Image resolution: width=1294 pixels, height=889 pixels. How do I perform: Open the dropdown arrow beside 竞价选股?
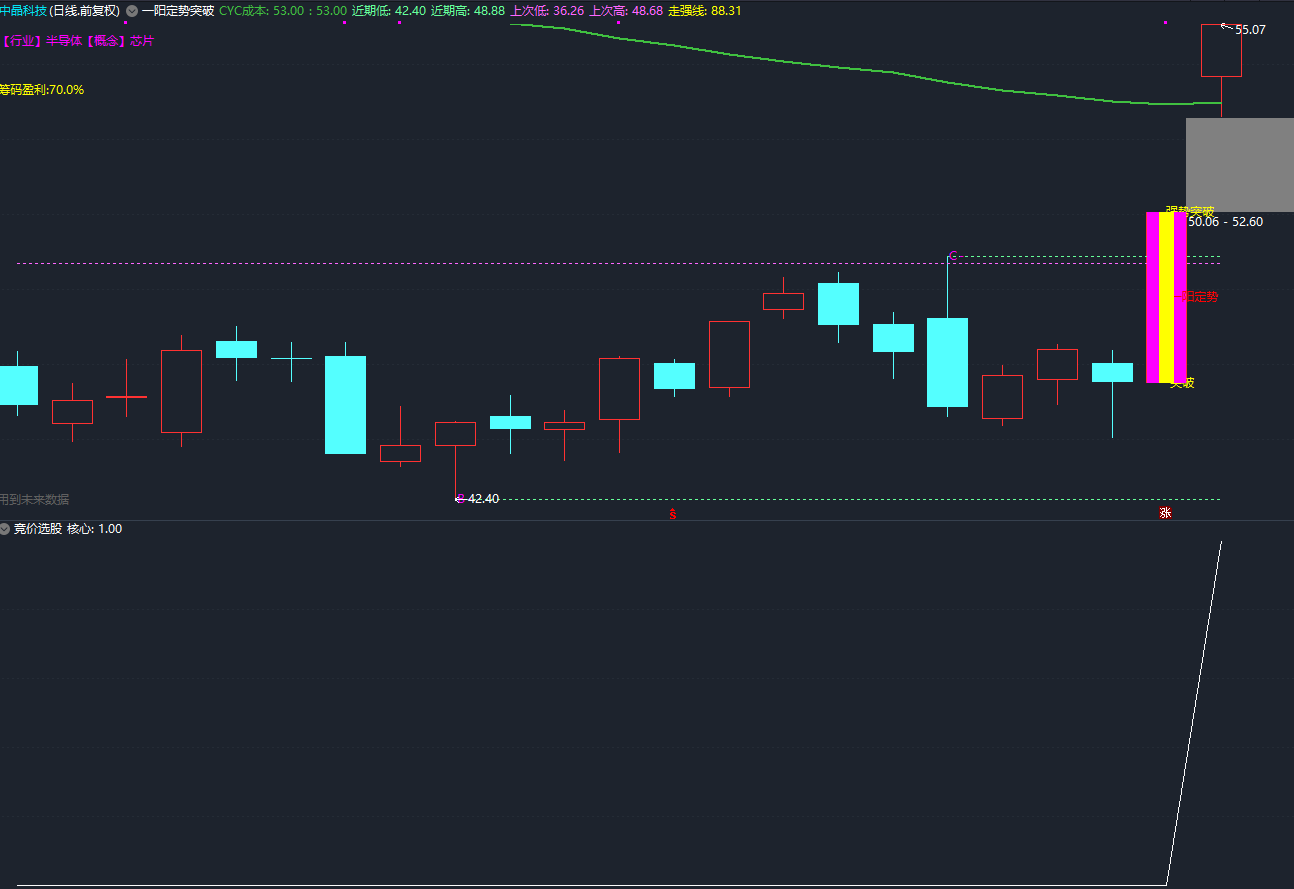[5, 529]
